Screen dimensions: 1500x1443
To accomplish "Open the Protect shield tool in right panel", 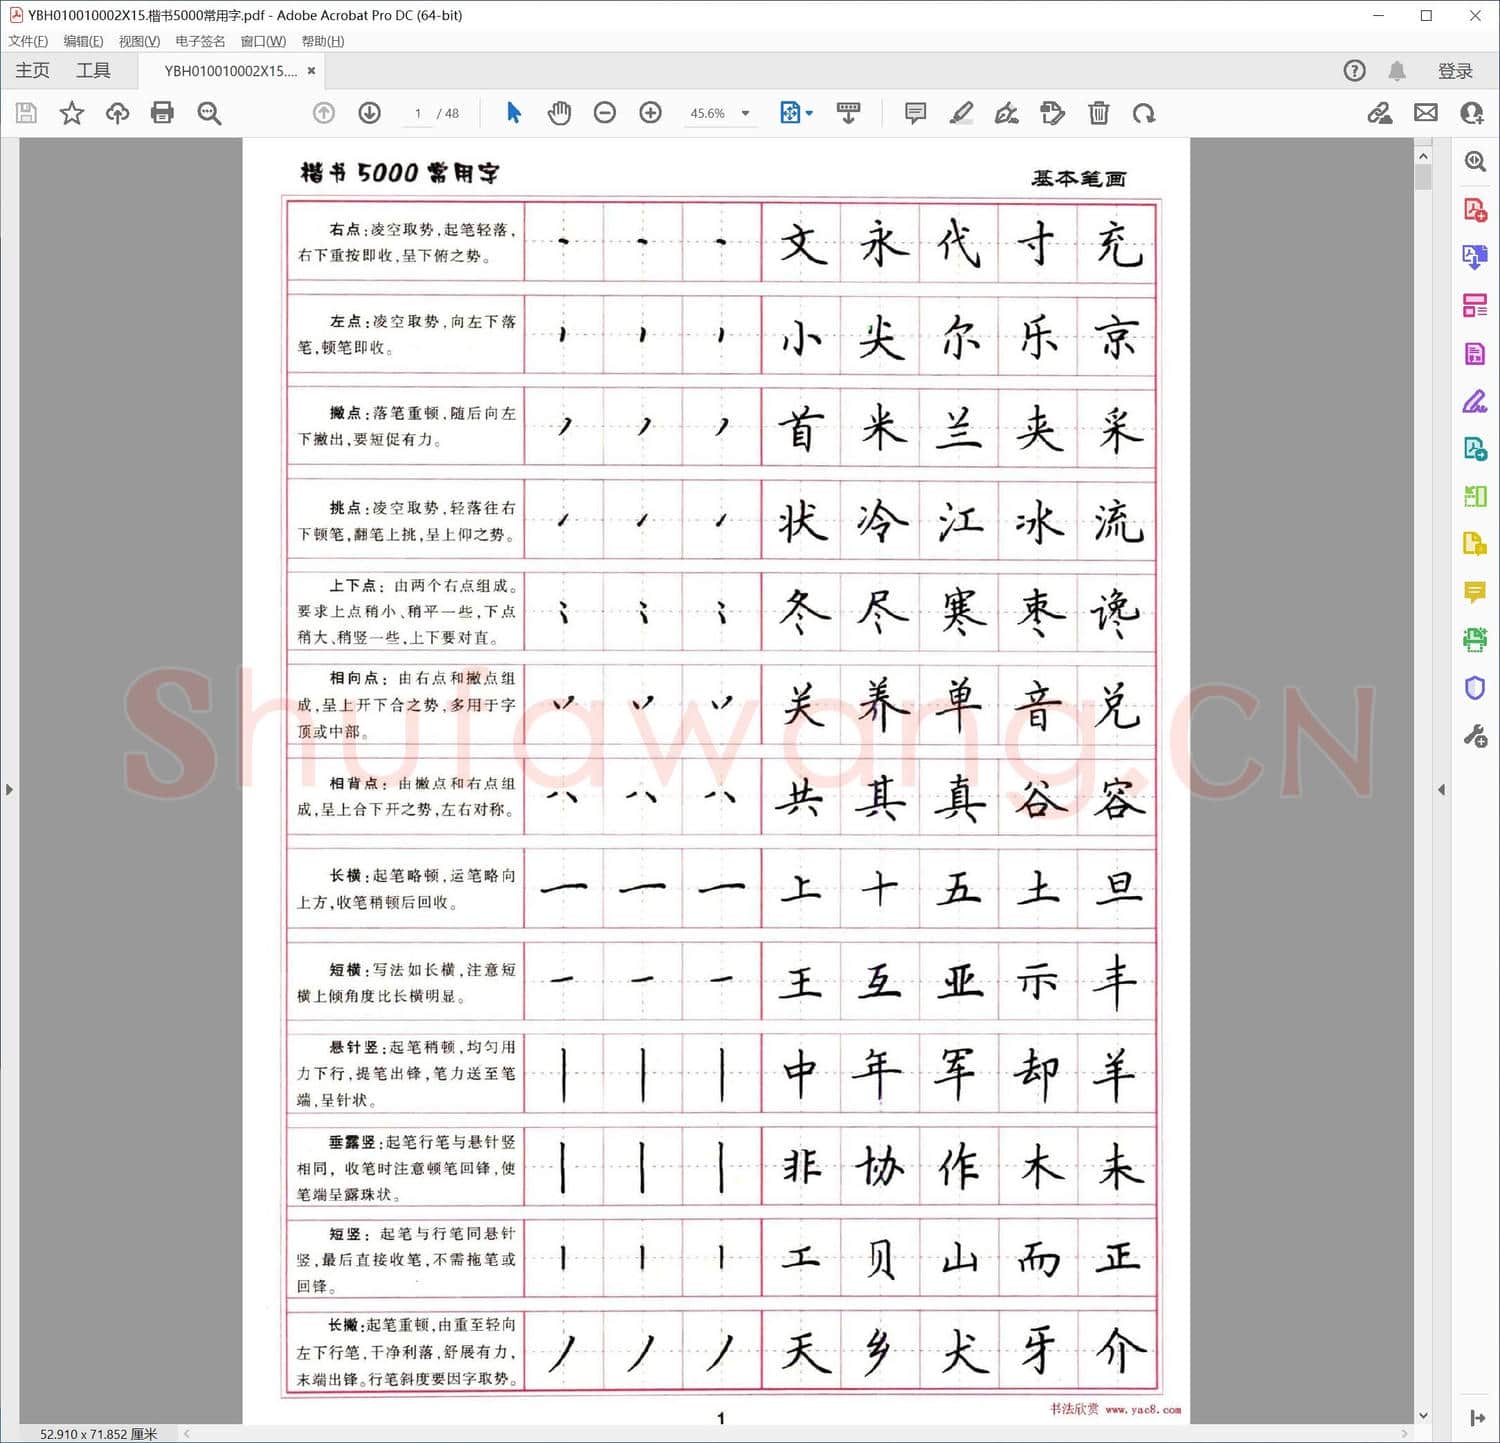I will pos(1475,688).
